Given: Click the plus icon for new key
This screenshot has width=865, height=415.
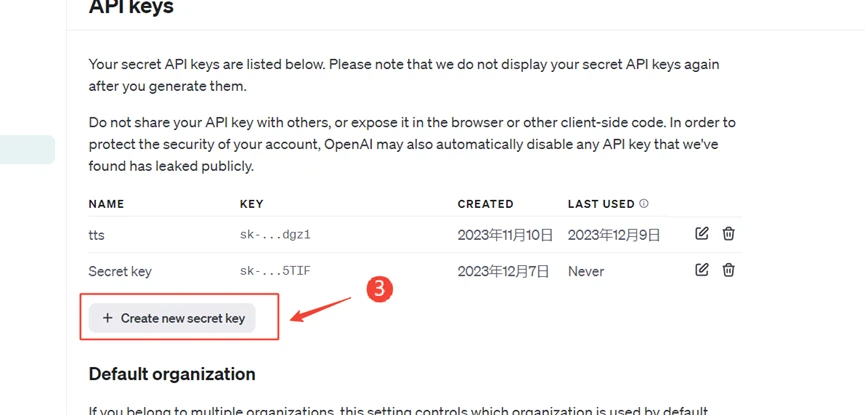Looking at the screenshot, I should point(108,318).
